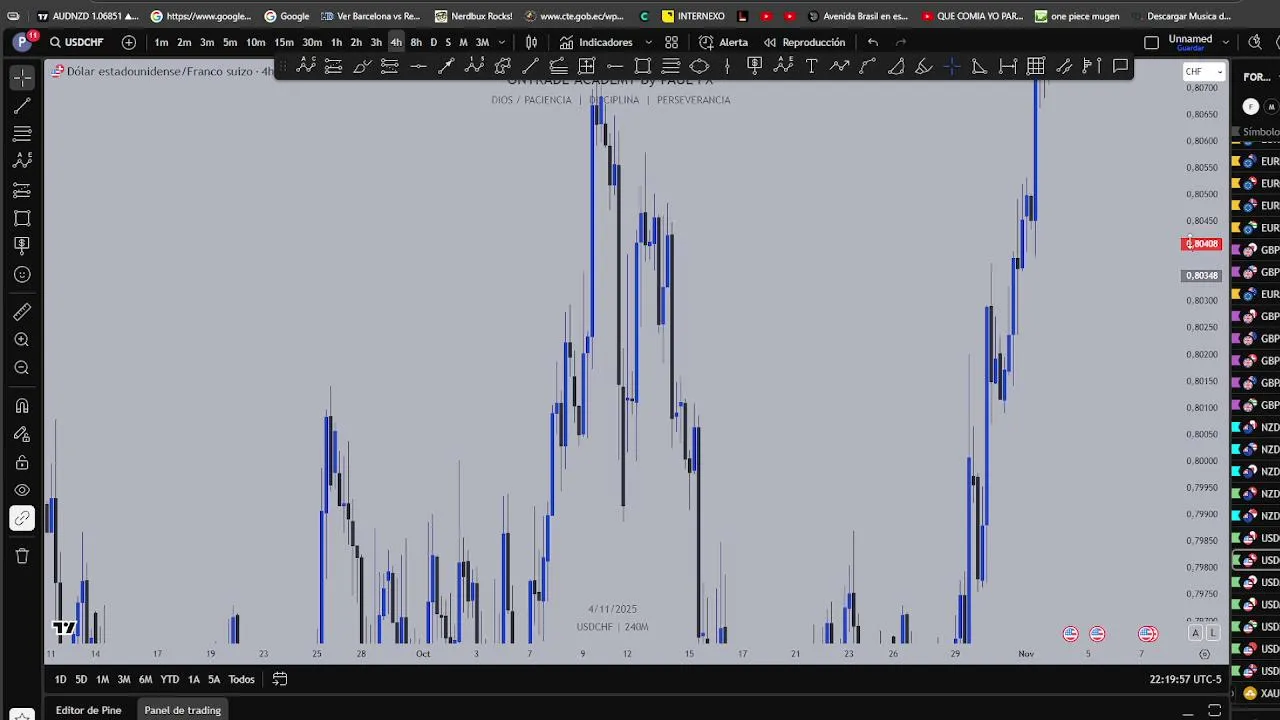The image size is (1280, 720).
Task: Toggle the L log scale button
Action: pos(1213,633)
